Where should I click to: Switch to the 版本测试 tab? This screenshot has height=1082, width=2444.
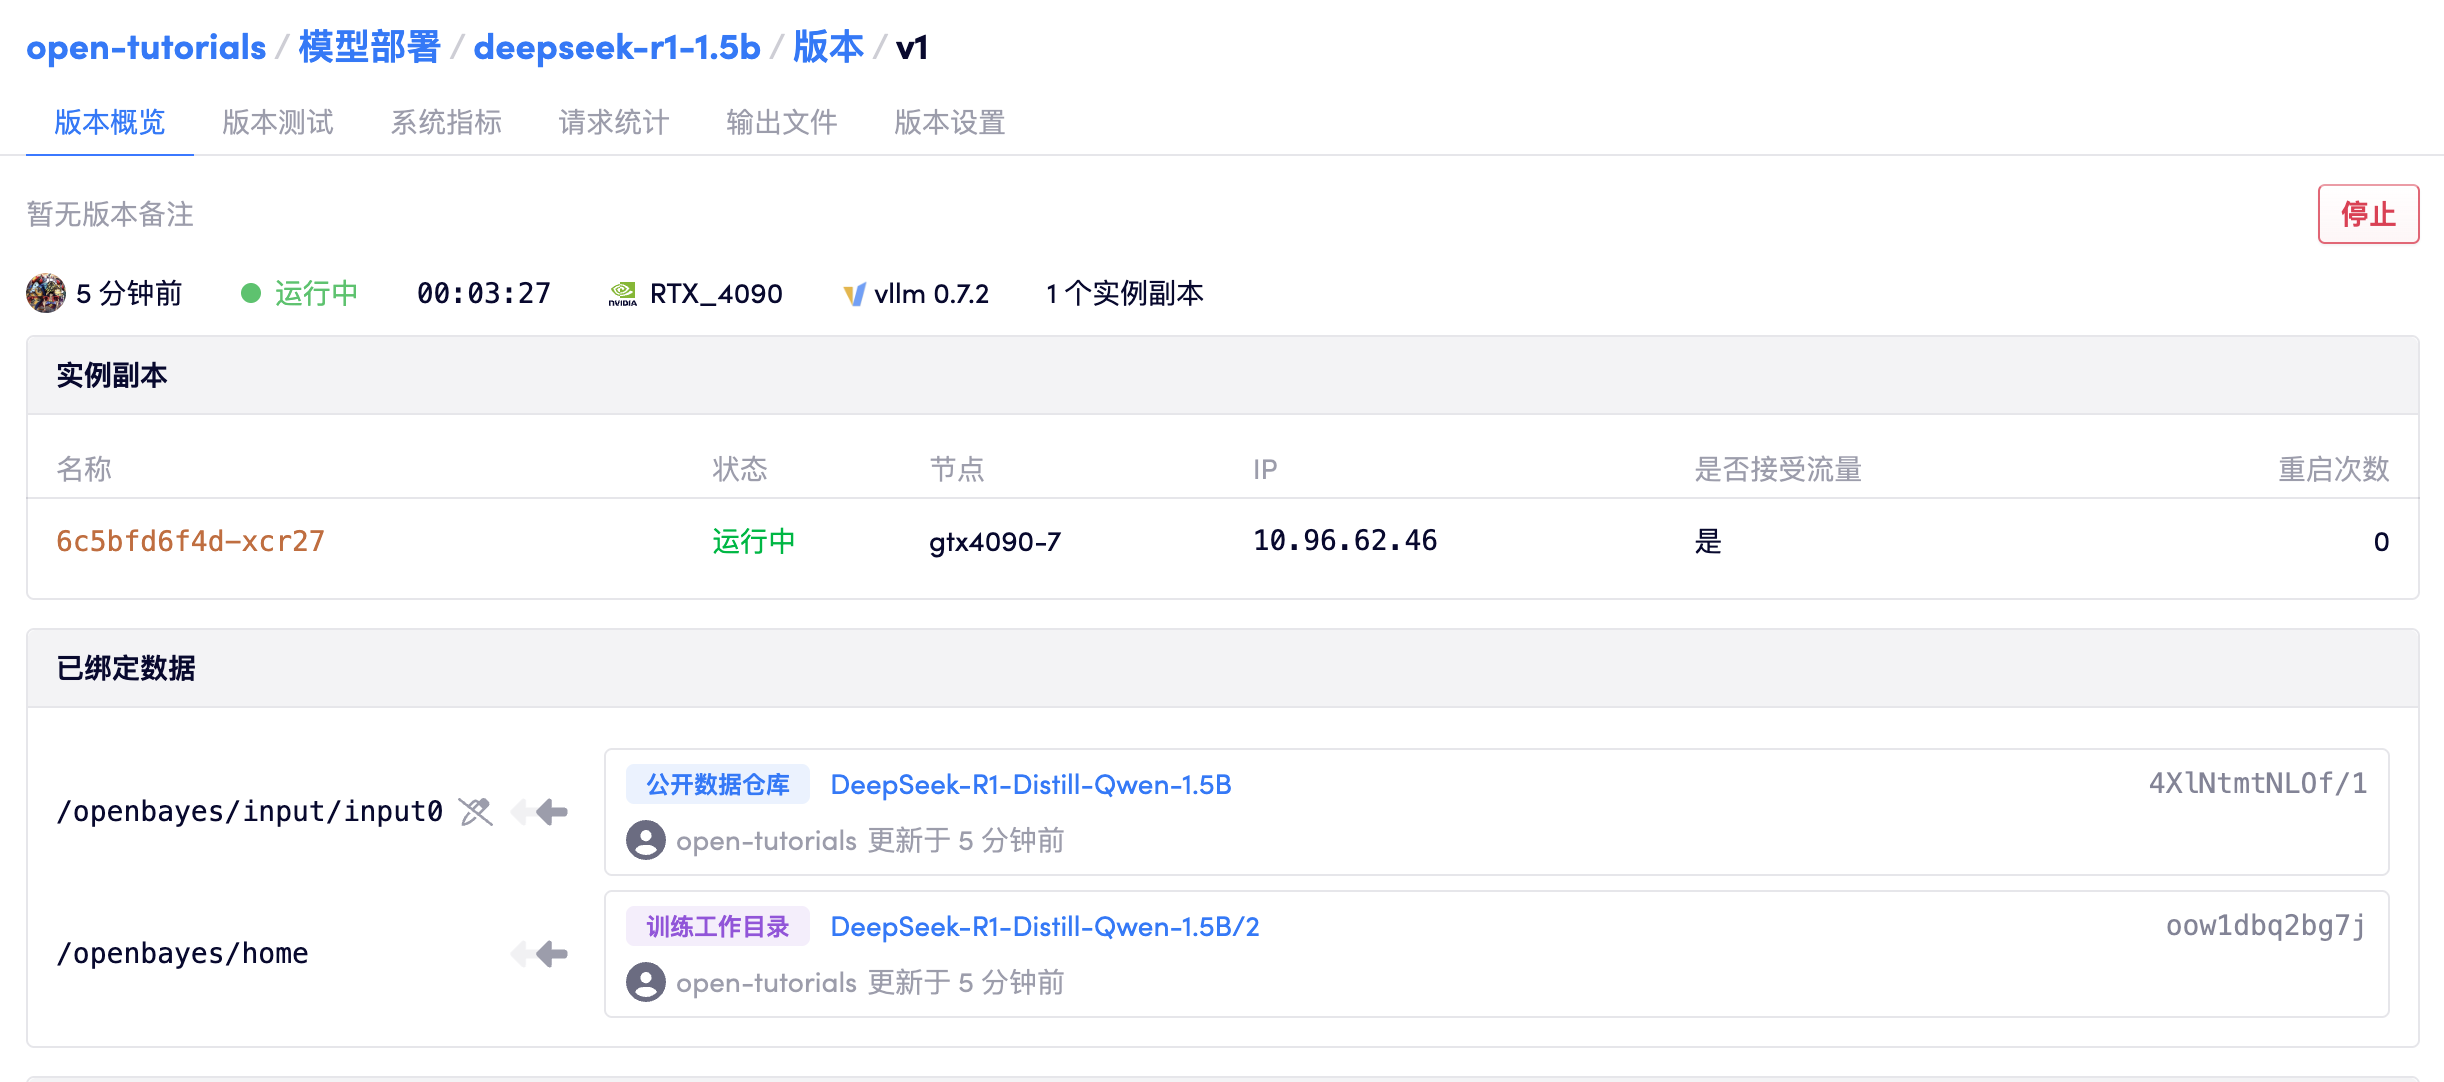tap(277, 122)
